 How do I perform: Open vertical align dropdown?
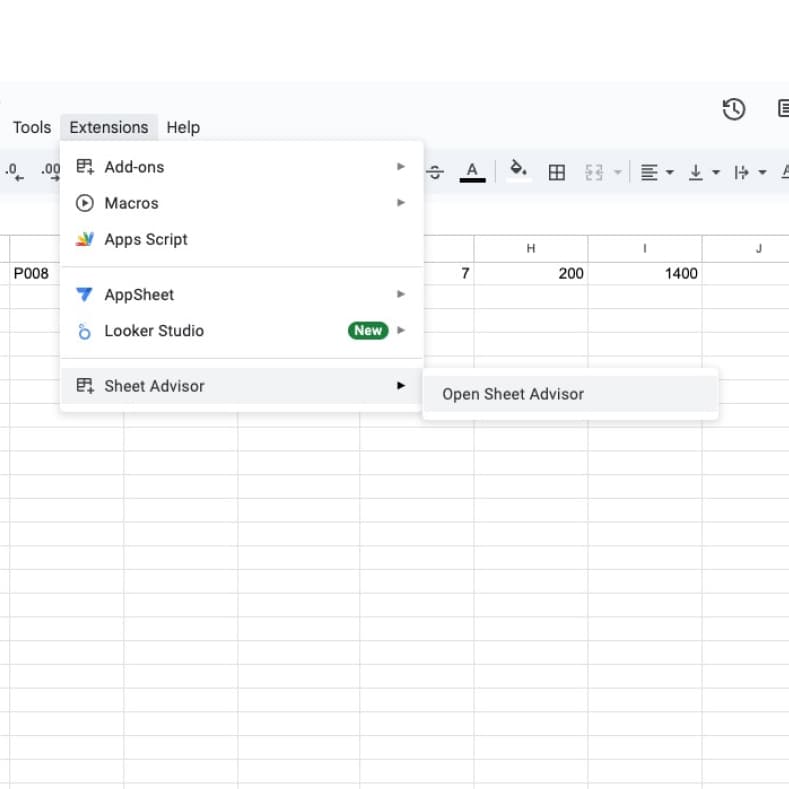(x=703, y=172)
